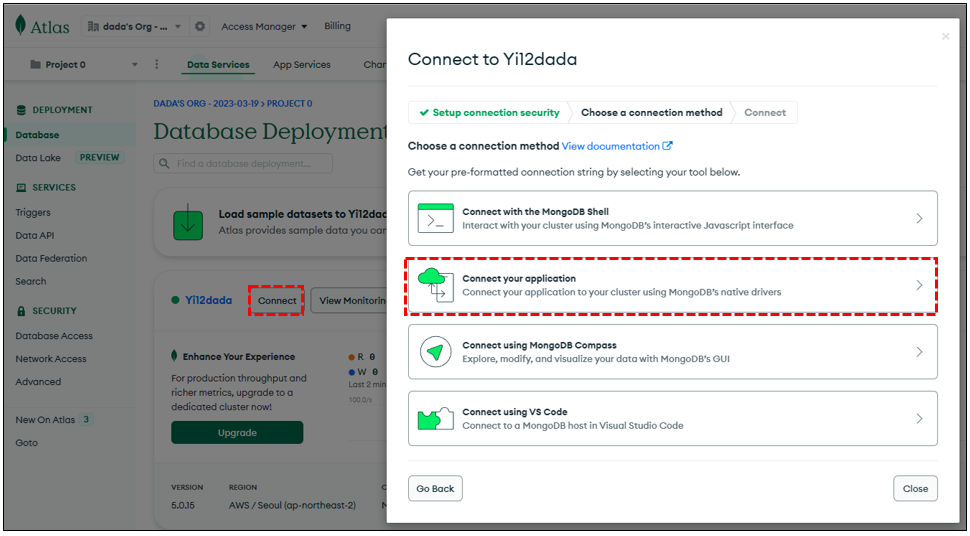
Task: Open Network Access in the sidebar
Action: (x=51, y=358)
